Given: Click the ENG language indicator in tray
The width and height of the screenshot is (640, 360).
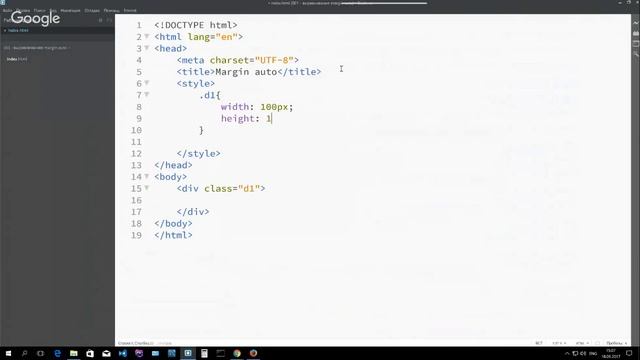Looking at the screenshot, I should coord(593,353).
